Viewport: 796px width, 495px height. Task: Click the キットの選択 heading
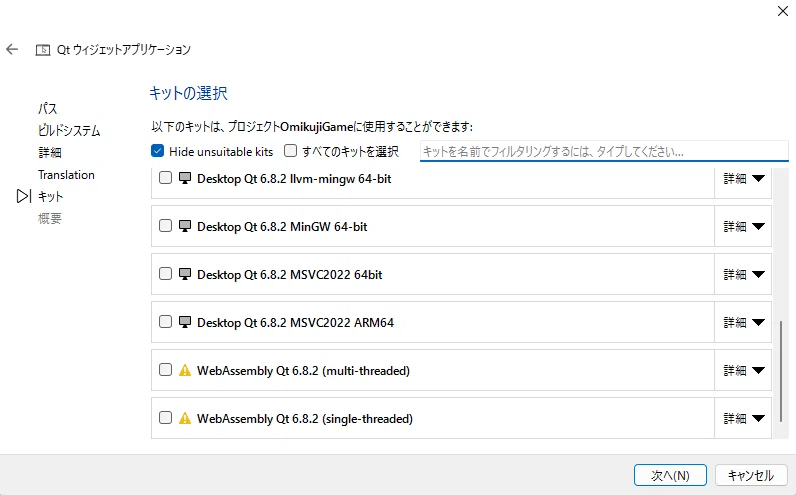[x=188, y=93]
